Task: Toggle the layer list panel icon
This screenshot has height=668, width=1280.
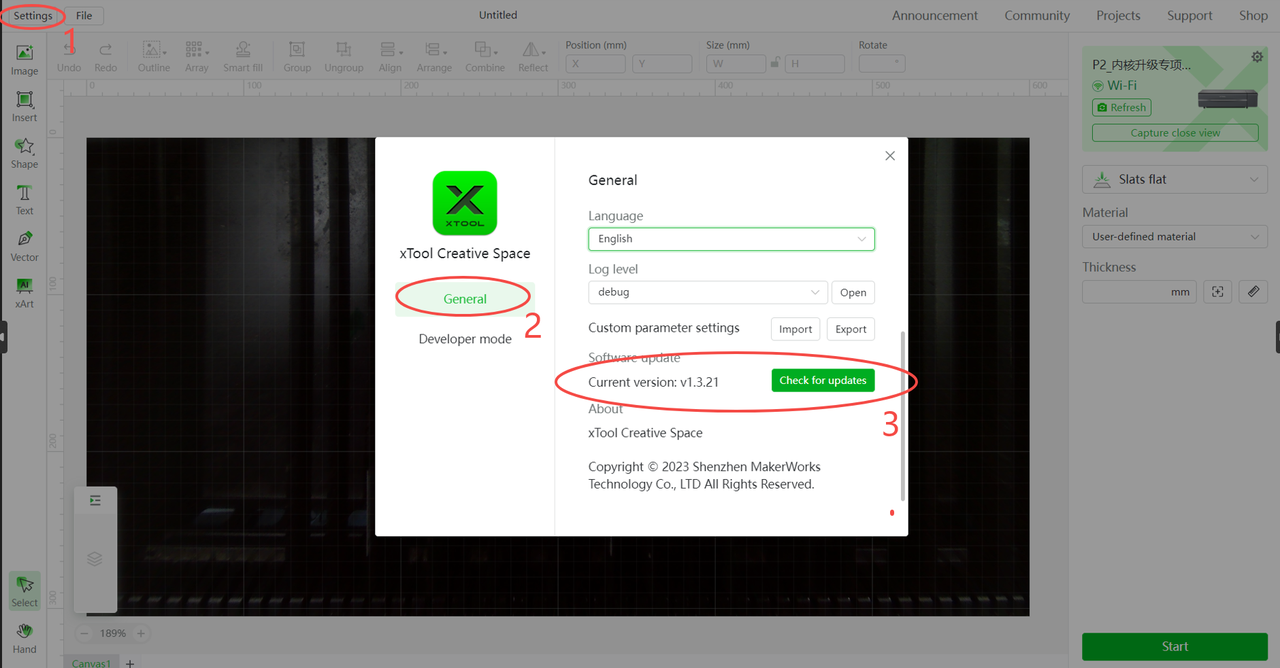Action: (x=95, y=500)
